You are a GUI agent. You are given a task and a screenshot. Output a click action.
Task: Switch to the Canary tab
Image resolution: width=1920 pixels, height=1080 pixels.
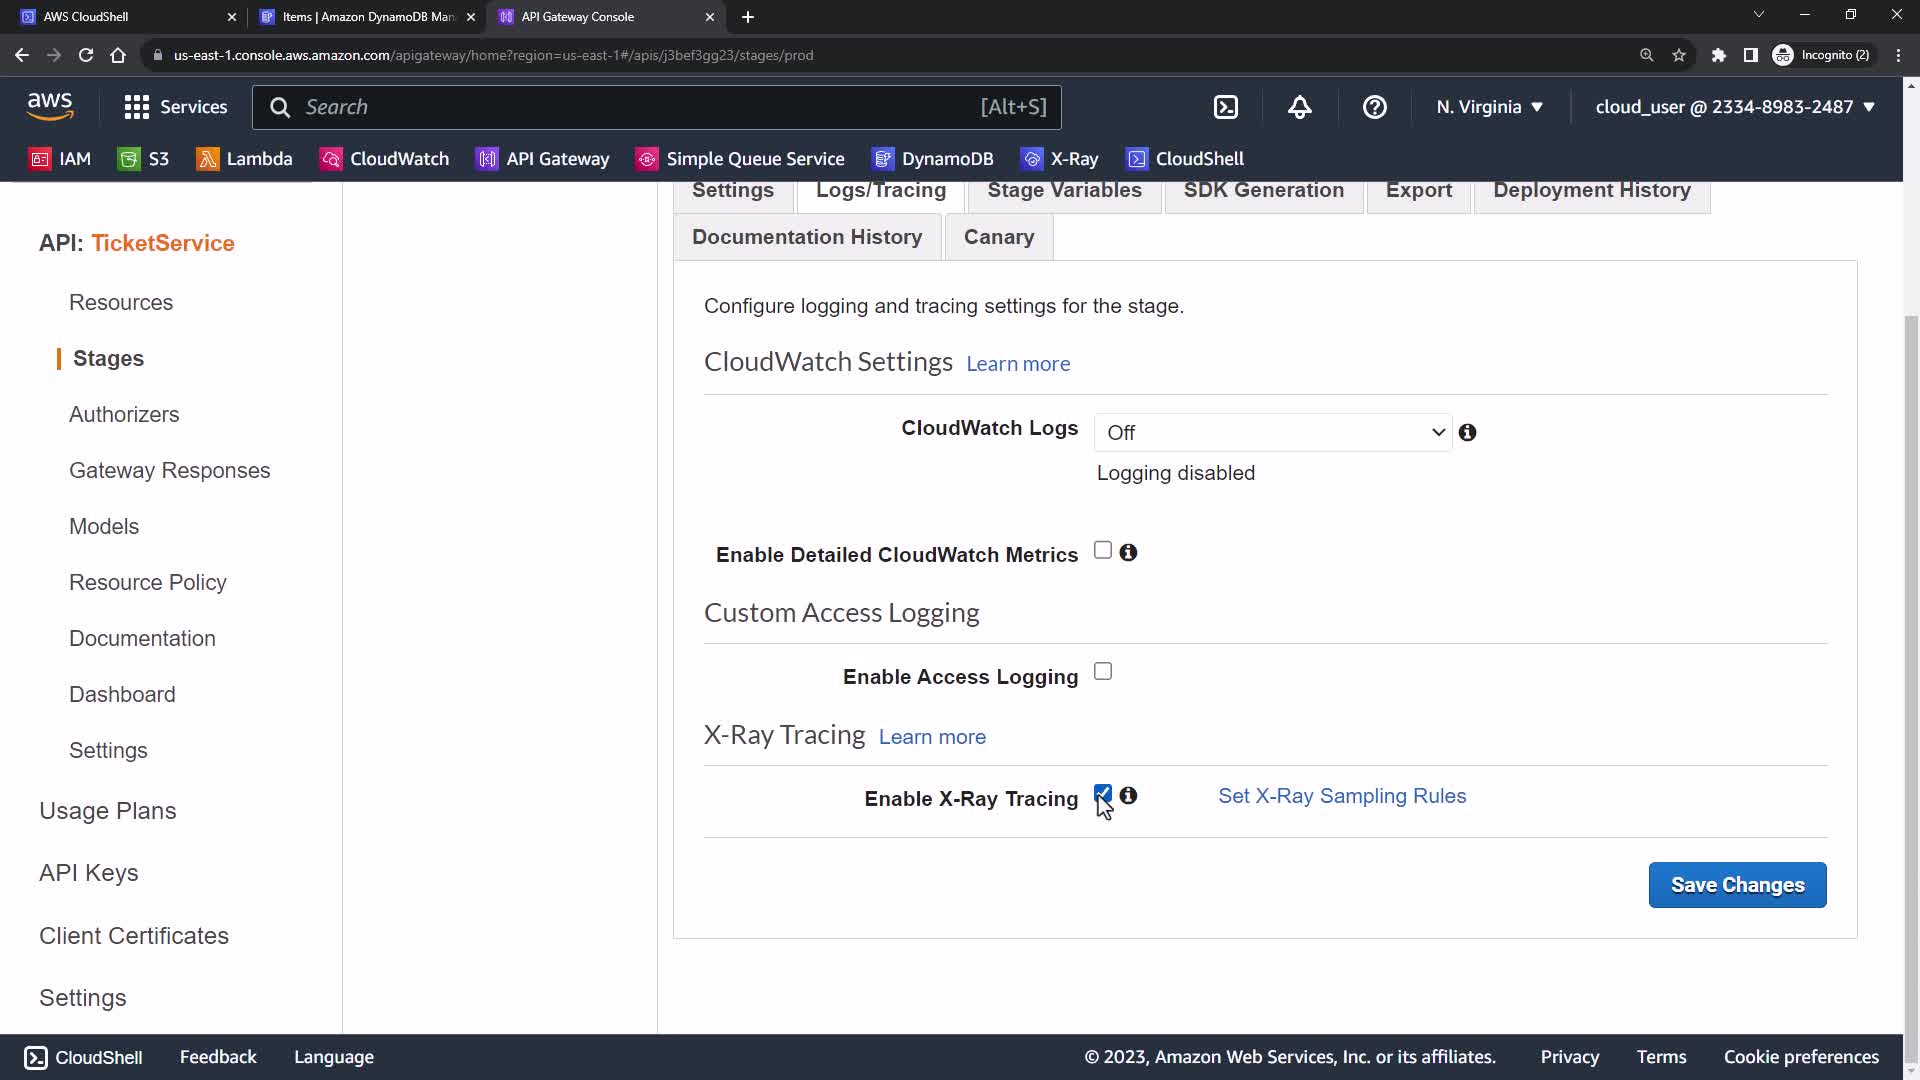(x=998, y=237)
